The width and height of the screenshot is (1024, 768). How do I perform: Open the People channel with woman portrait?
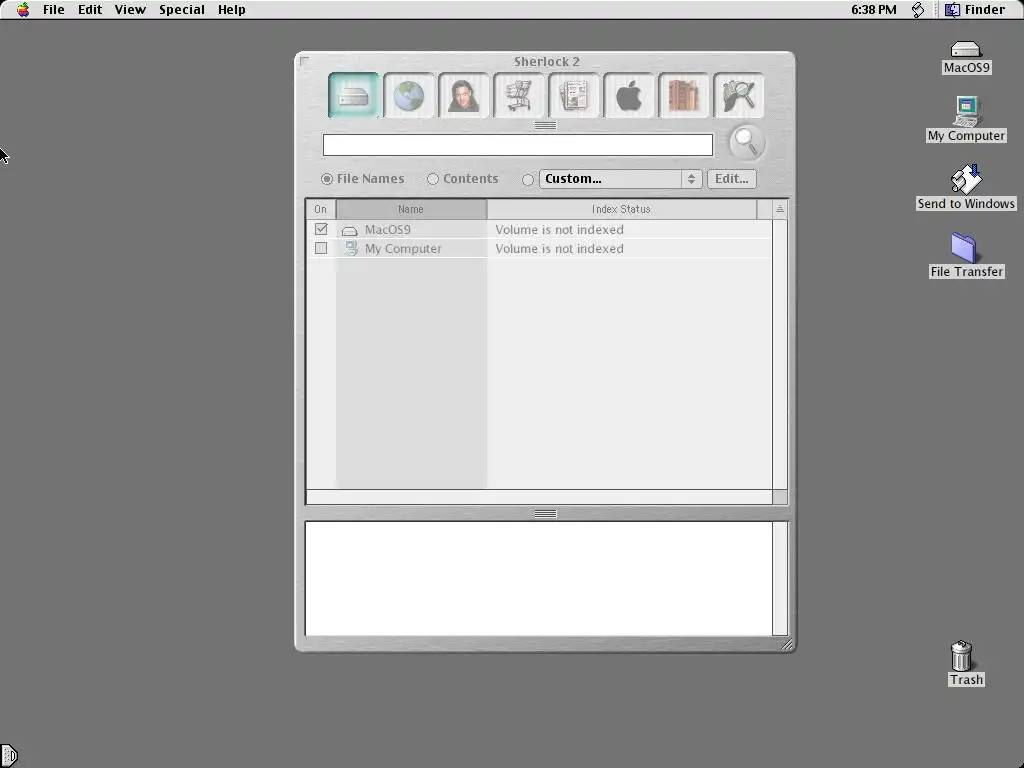pyautogui.click(x=464, y=95)
